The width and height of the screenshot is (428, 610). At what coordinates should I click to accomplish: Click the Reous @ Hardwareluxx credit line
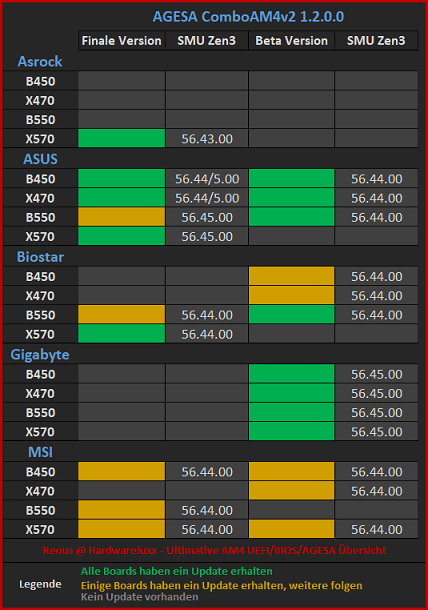(x=214, y=550)
